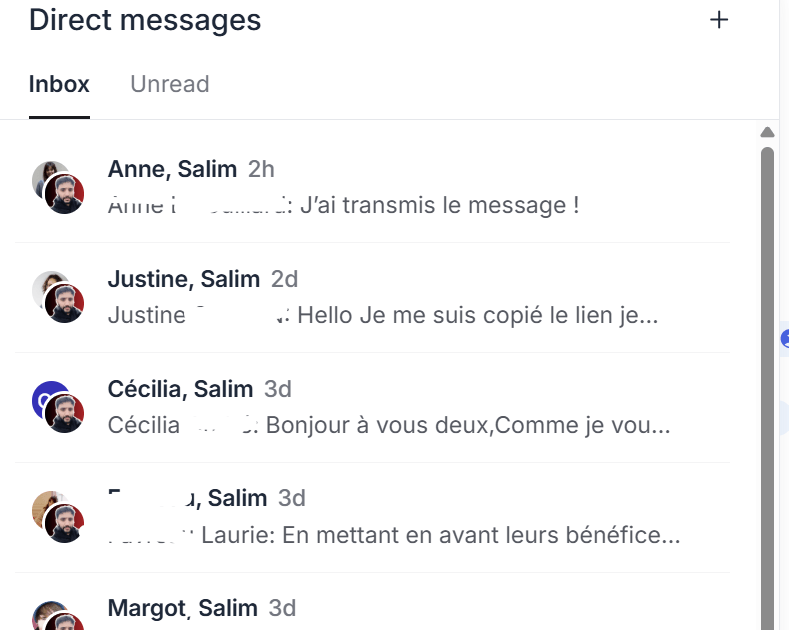
Task: Click the vertical scrollbar thumb
Action: click(x=767, y=387)
